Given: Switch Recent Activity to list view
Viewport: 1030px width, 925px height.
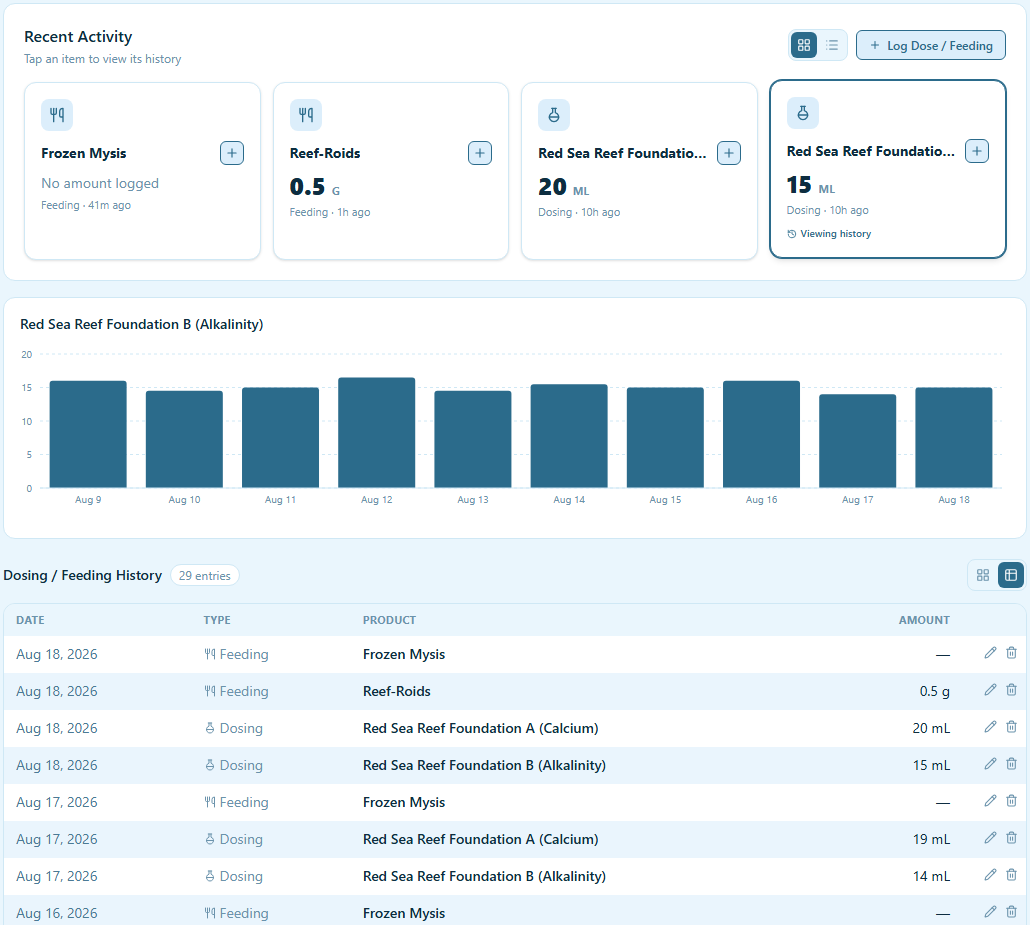Looking at the screenshot, I should point(832,45).
